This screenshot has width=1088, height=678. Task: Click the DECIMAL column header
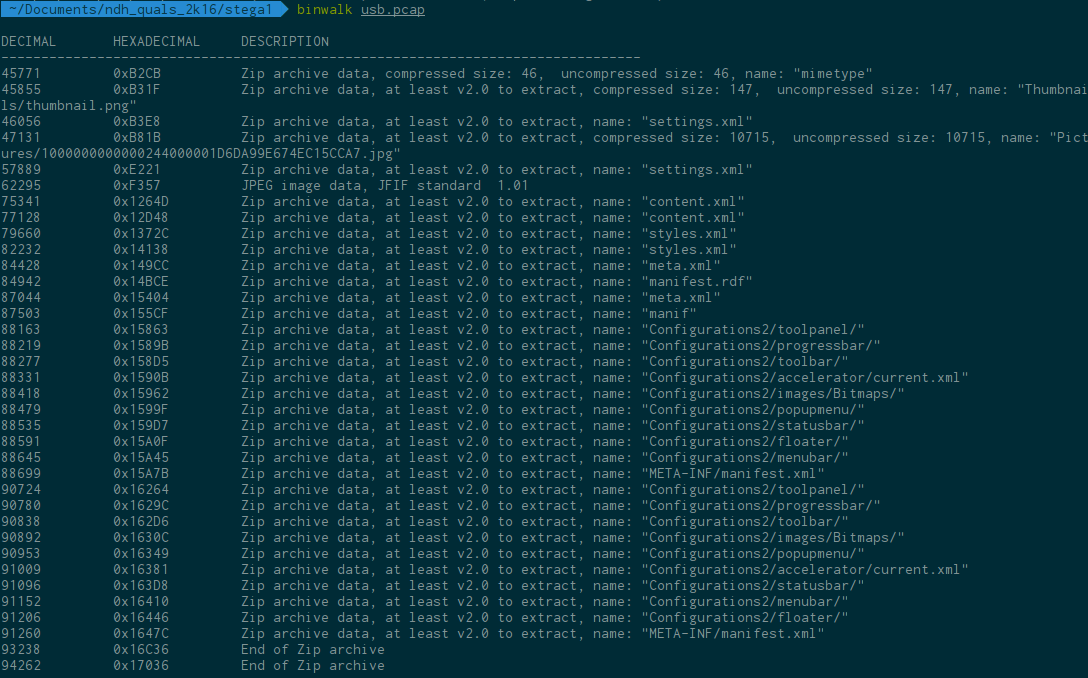[28, 42]
